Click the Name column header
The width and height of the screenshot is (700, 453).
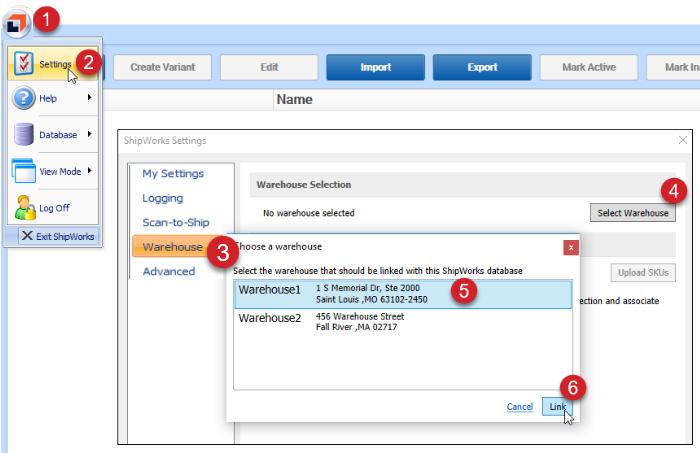294,100
